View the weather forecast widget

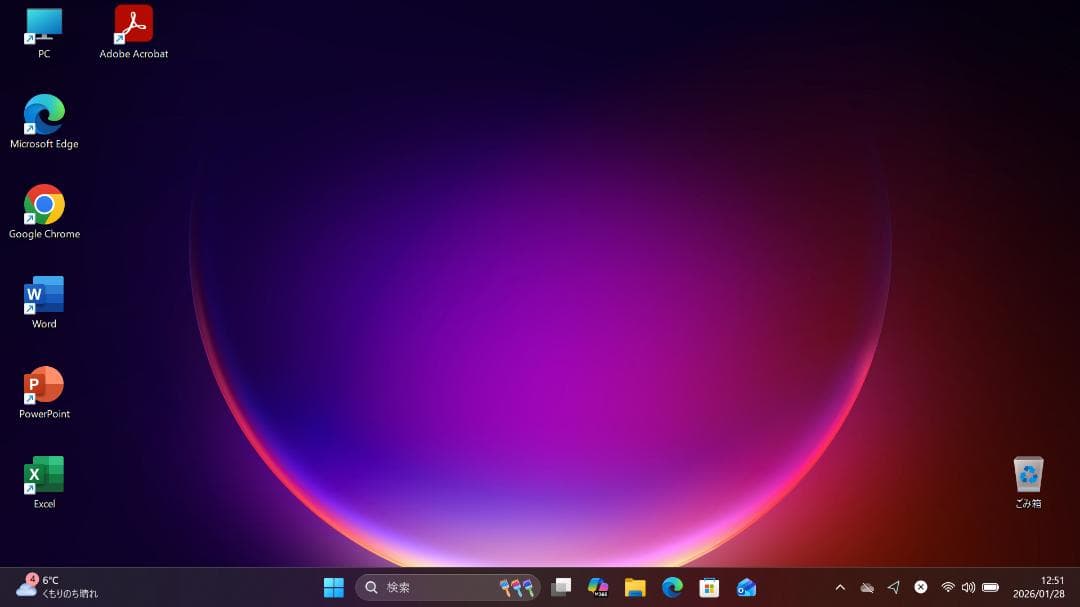click(48, 587)
